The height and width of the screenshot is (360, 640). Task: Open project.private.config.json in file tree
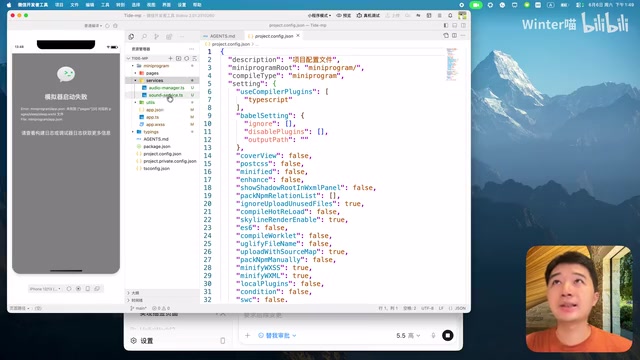(170, 161)
